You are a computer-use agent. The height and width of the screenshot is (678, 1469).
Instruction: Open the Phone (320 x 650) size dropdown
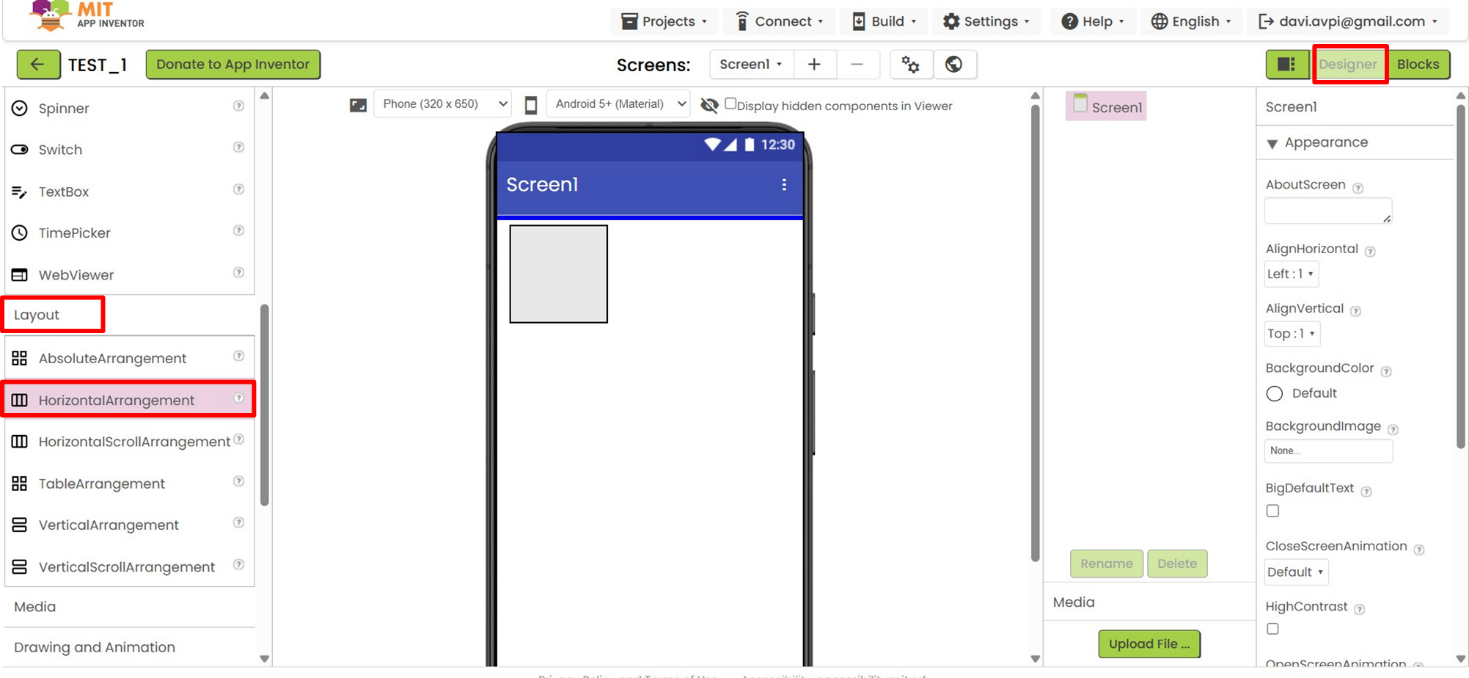(x=442, y=104)
